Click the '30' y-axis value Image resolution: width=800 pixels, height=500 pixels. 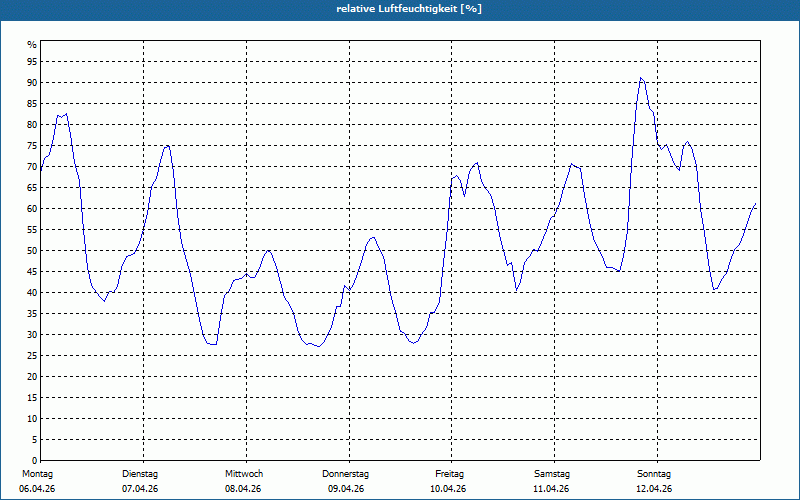(x=32, y=335)
